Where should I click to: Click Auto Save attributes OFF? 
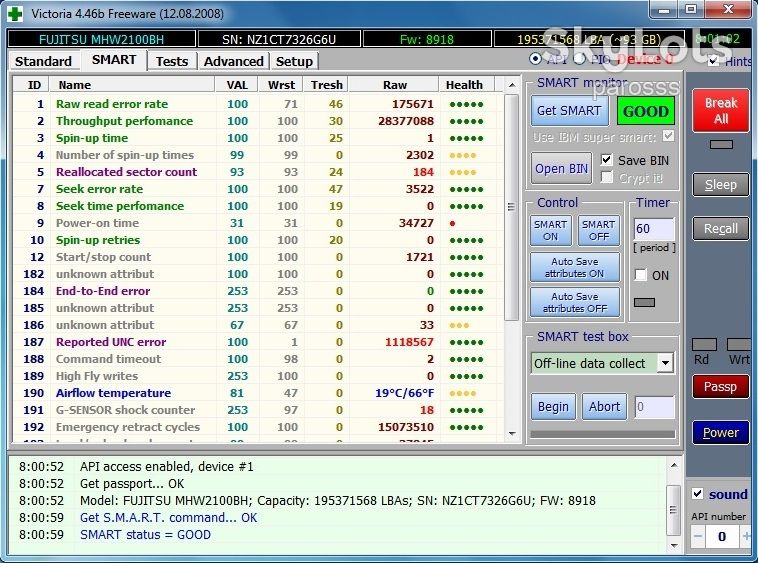point(575,302)
